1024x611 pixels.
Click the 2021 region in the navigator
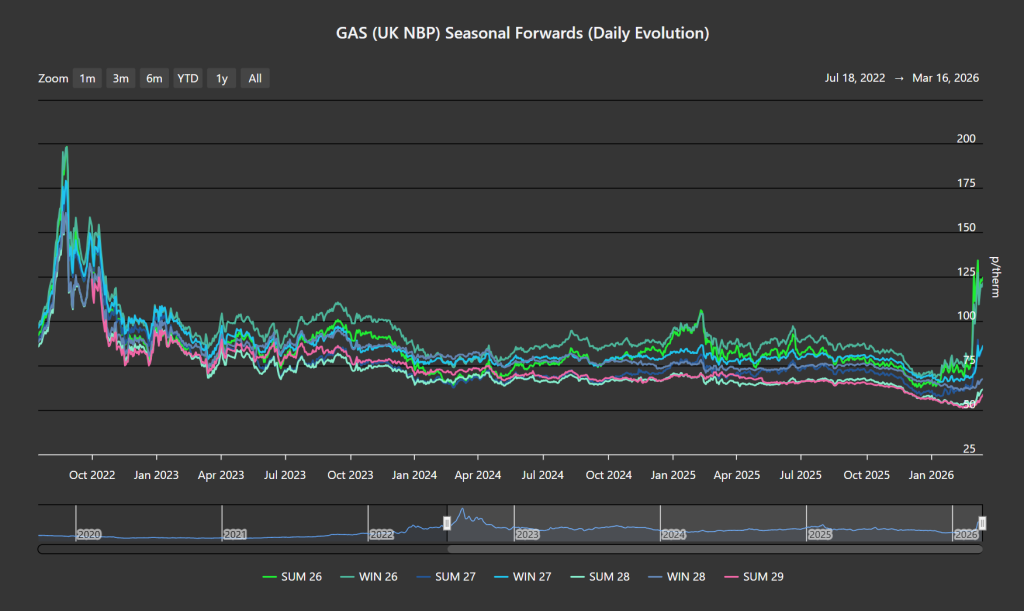click(x=235, y=535)
